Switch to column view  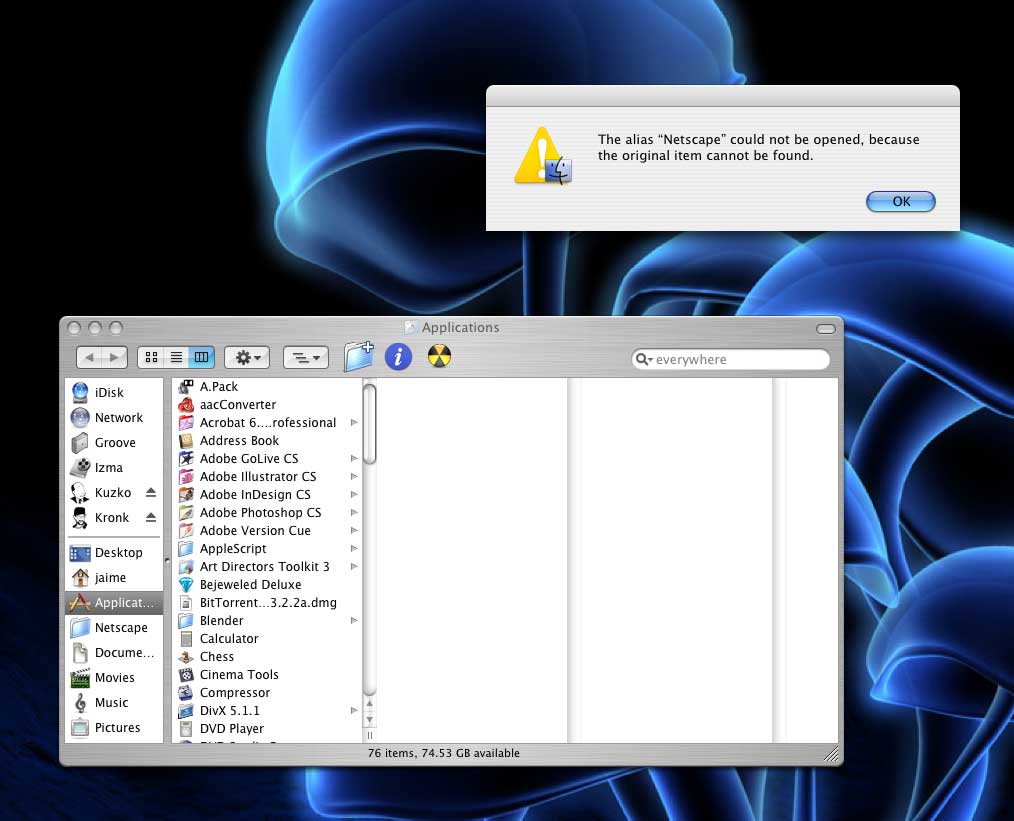coord(201,357)
